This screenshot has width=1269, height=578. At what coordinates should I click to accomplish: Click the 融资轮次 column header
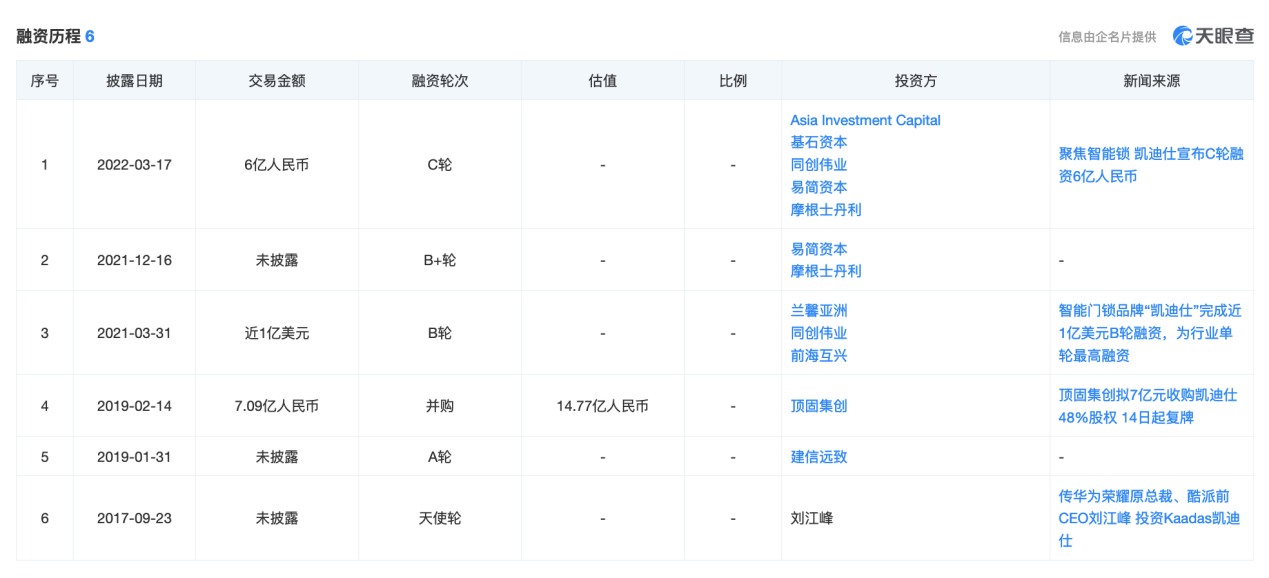pyautogui.click(x=439, y=81)
